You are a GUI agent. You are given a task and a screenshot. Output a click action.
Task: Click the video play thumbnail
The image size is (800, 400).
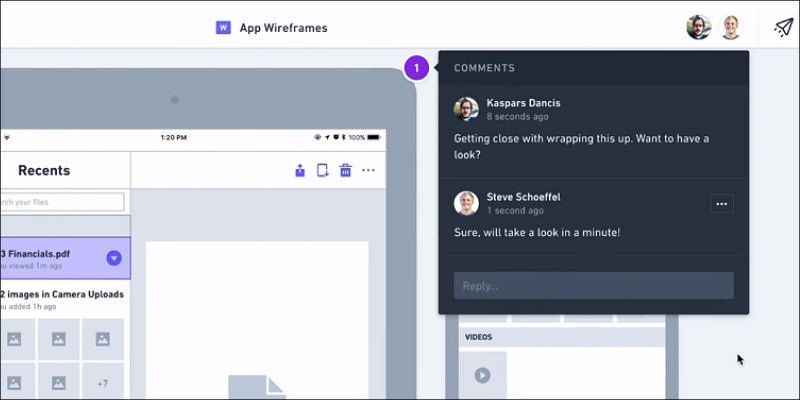(x=482, y=376)
